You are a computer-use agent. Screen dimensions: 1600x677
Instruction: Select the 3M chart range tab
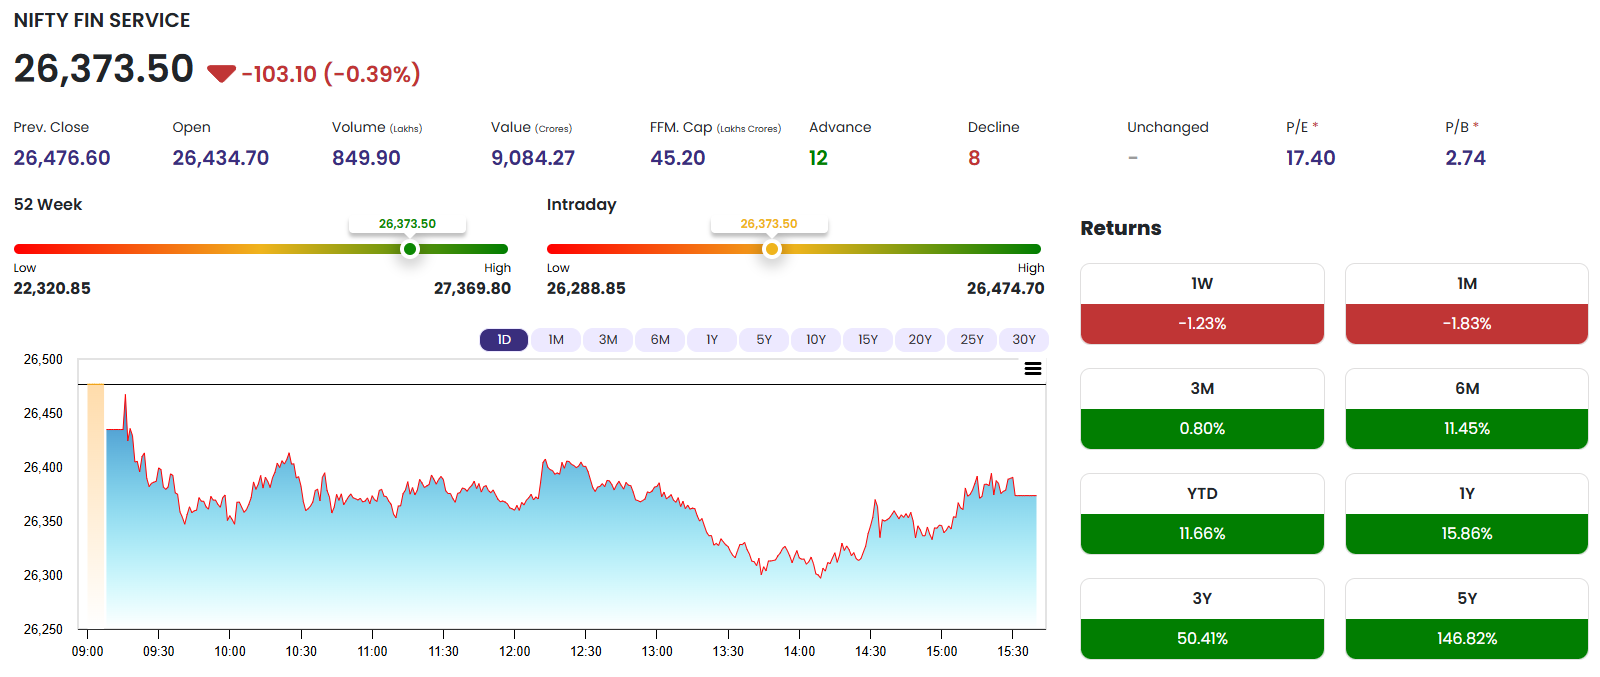point(608,340)
